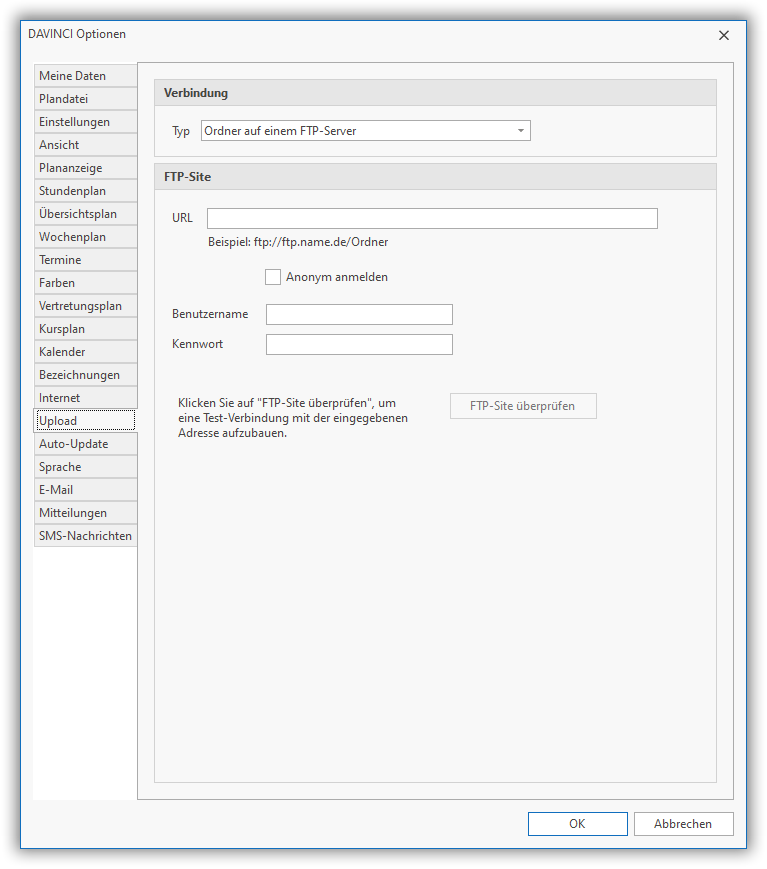Open the Plandatei tab
This screenshot has height=869, width=767.
(84, 99)
